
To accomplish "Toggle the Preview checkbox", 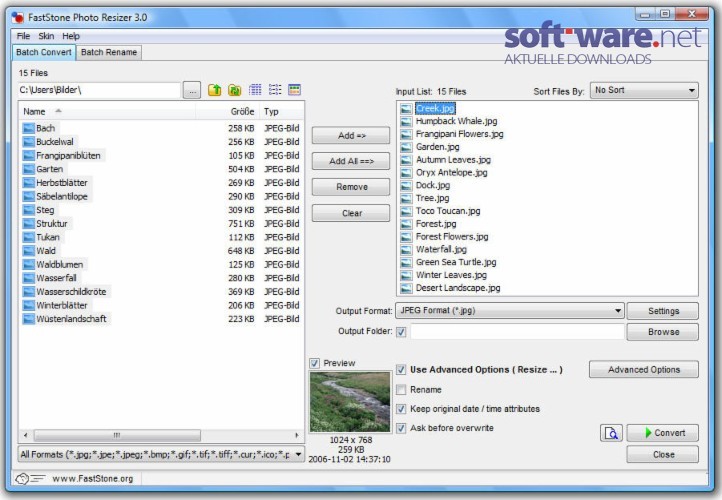I will tap(314, 363).
